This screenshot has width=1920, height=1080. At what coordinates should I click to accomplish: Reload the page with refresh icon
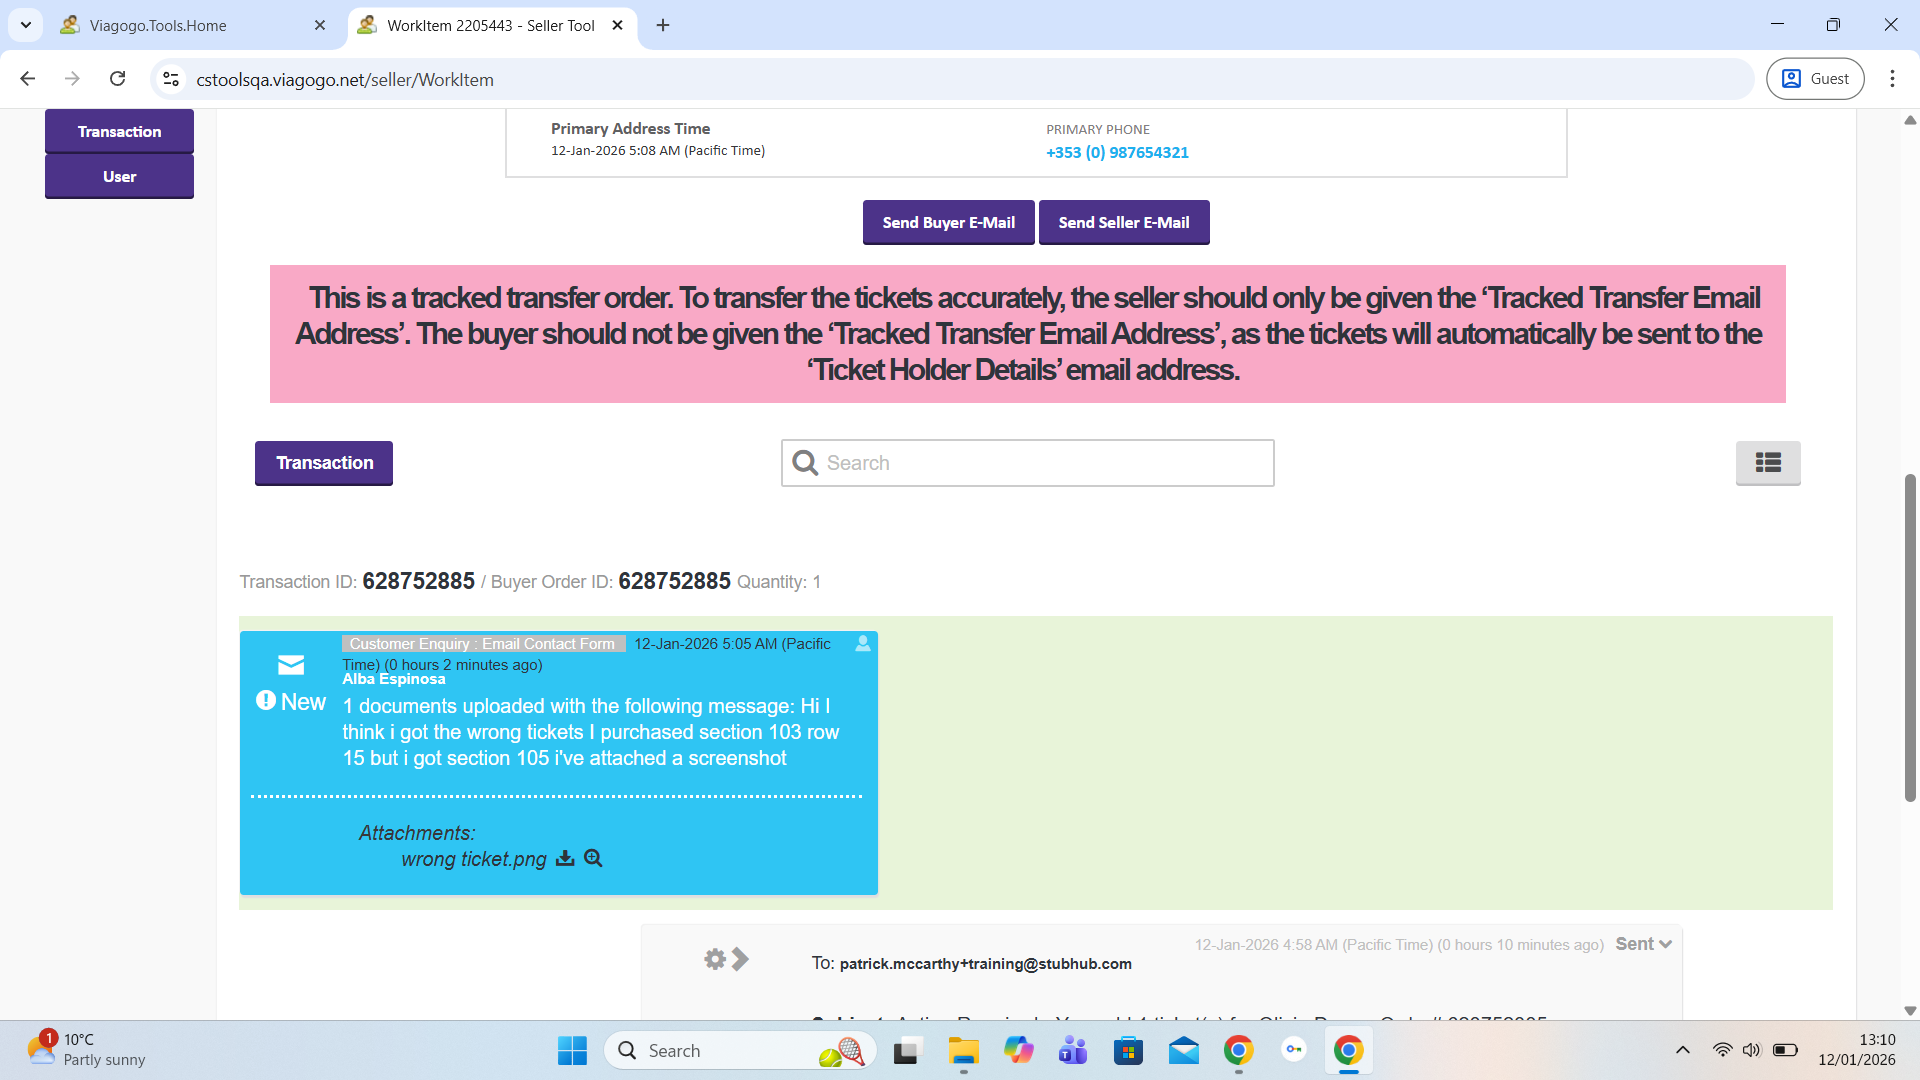click(x=118, y=79)
